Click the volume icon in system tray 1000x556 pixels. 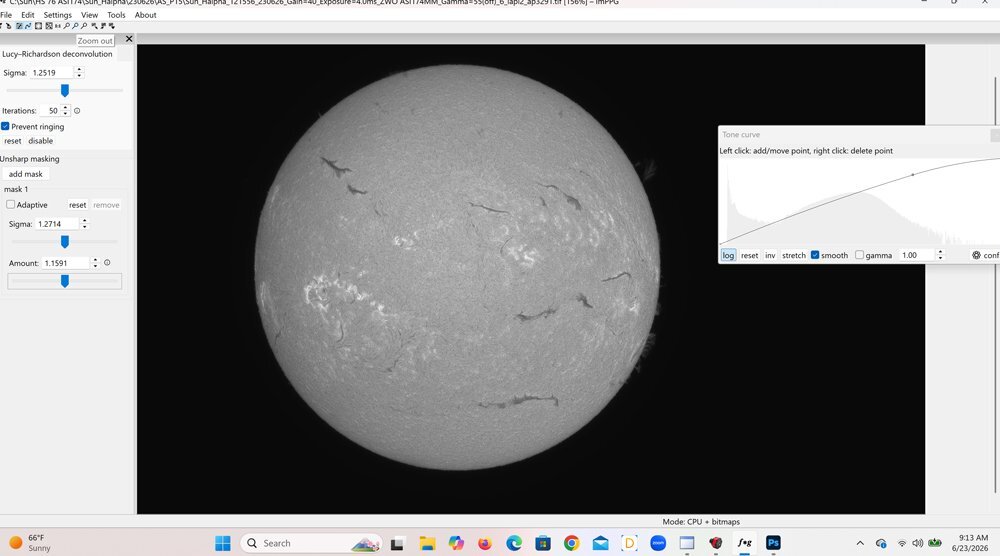coord(918,543)
